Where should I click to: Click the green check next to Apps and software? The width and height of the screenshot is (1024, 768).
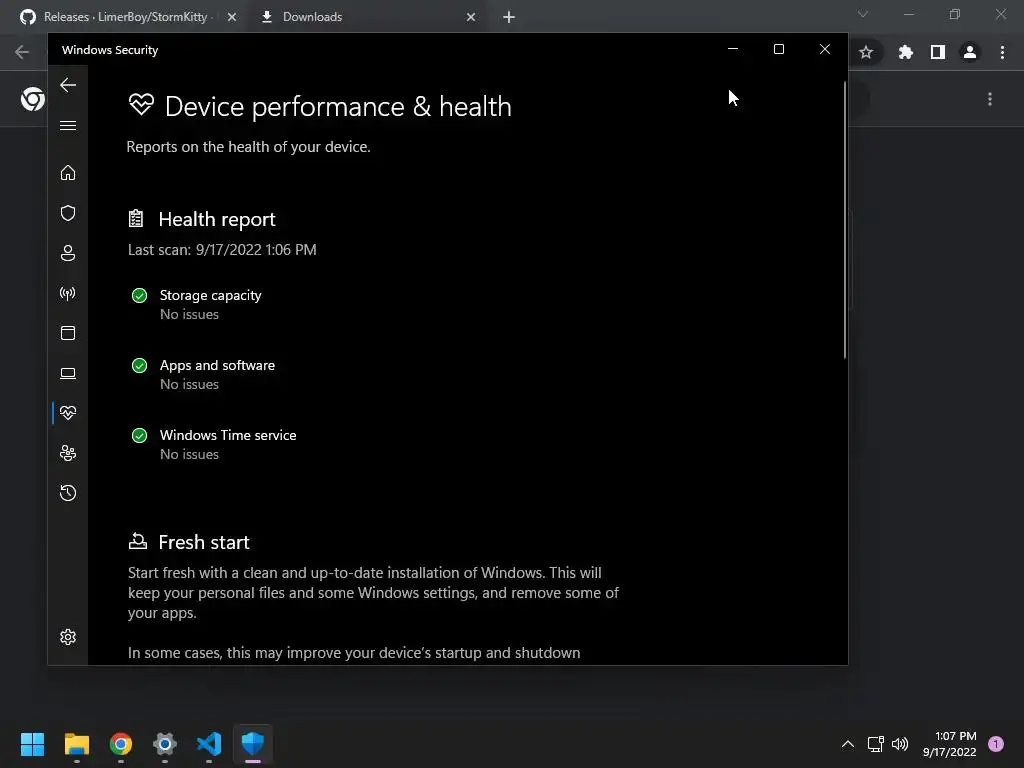tap(139, 366)
